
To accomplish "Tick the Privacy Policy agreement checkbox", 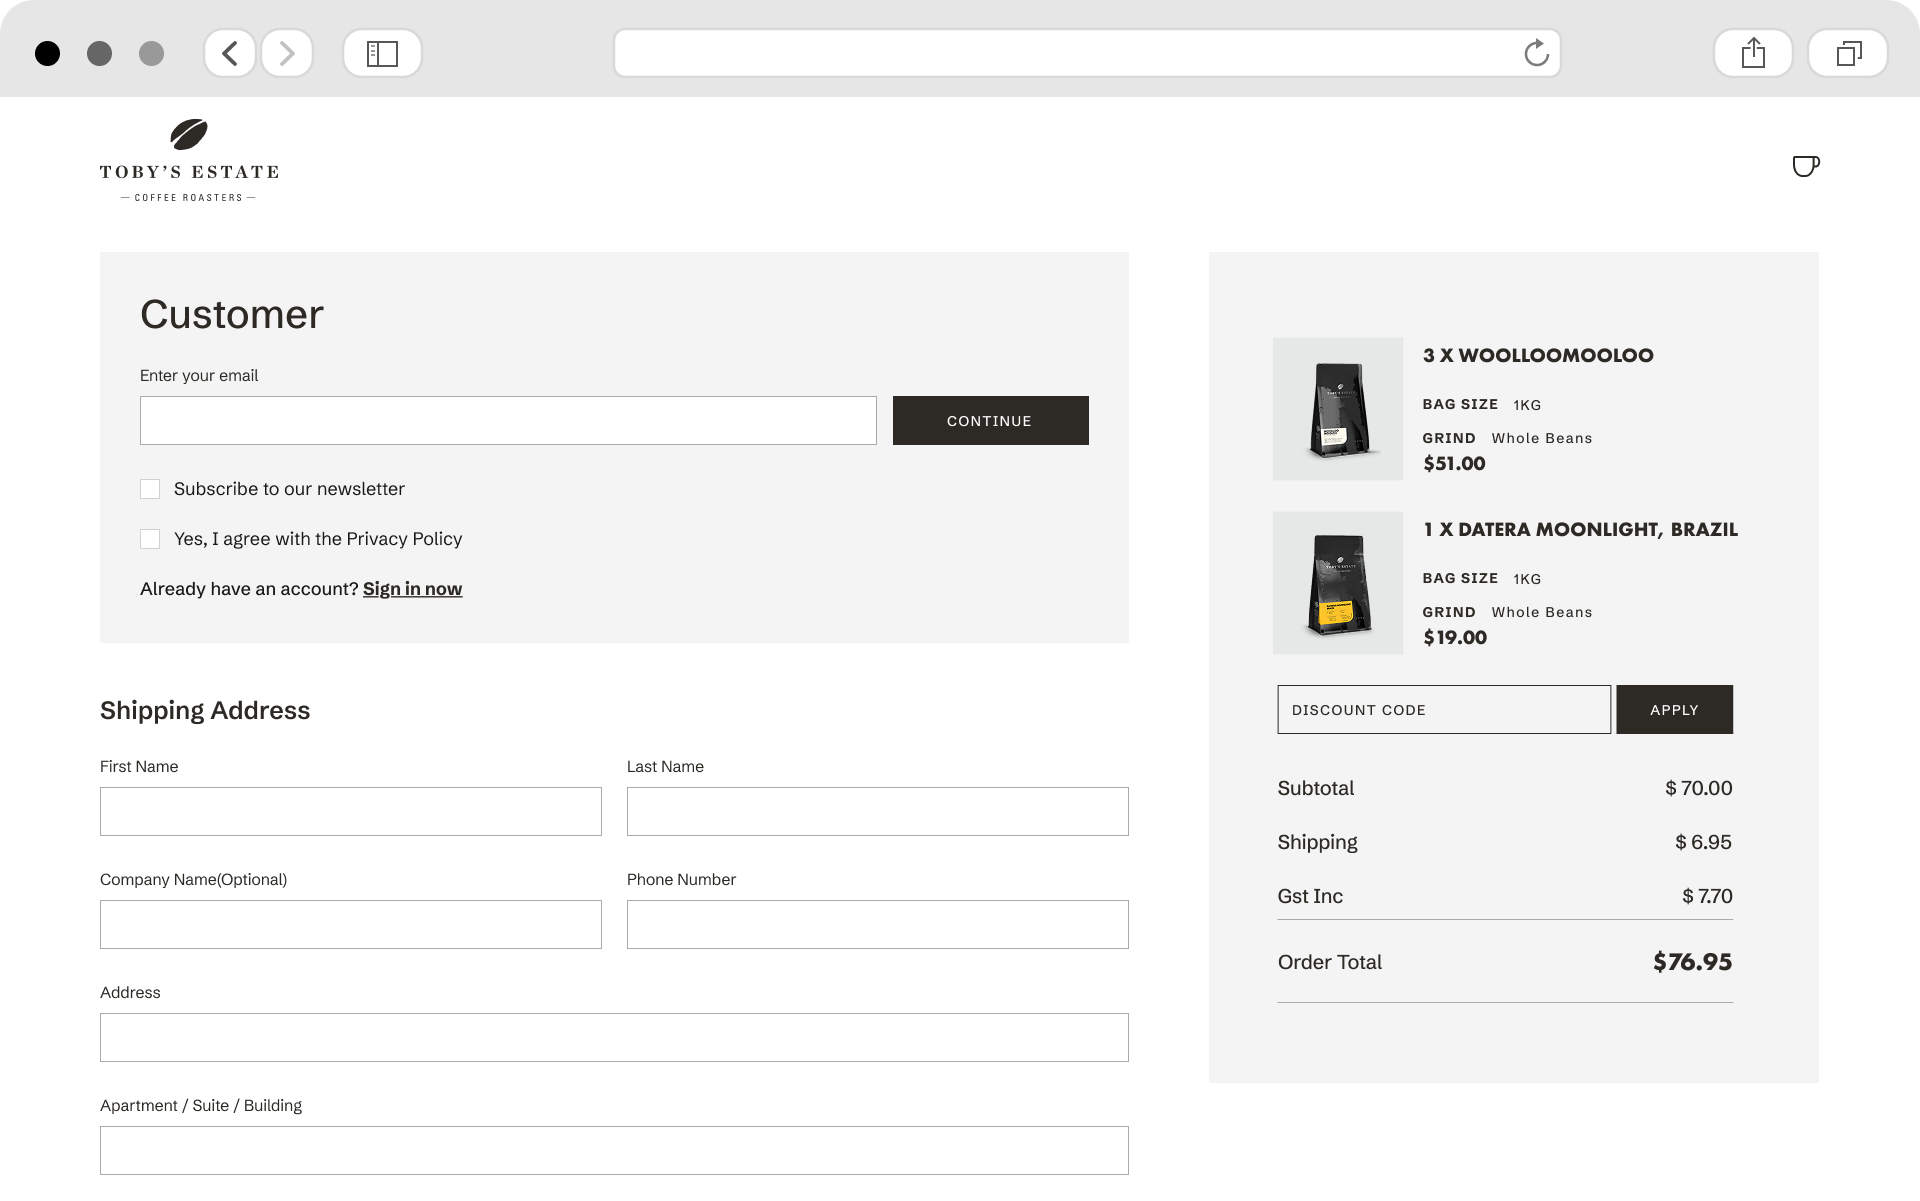I will (150, 539).
